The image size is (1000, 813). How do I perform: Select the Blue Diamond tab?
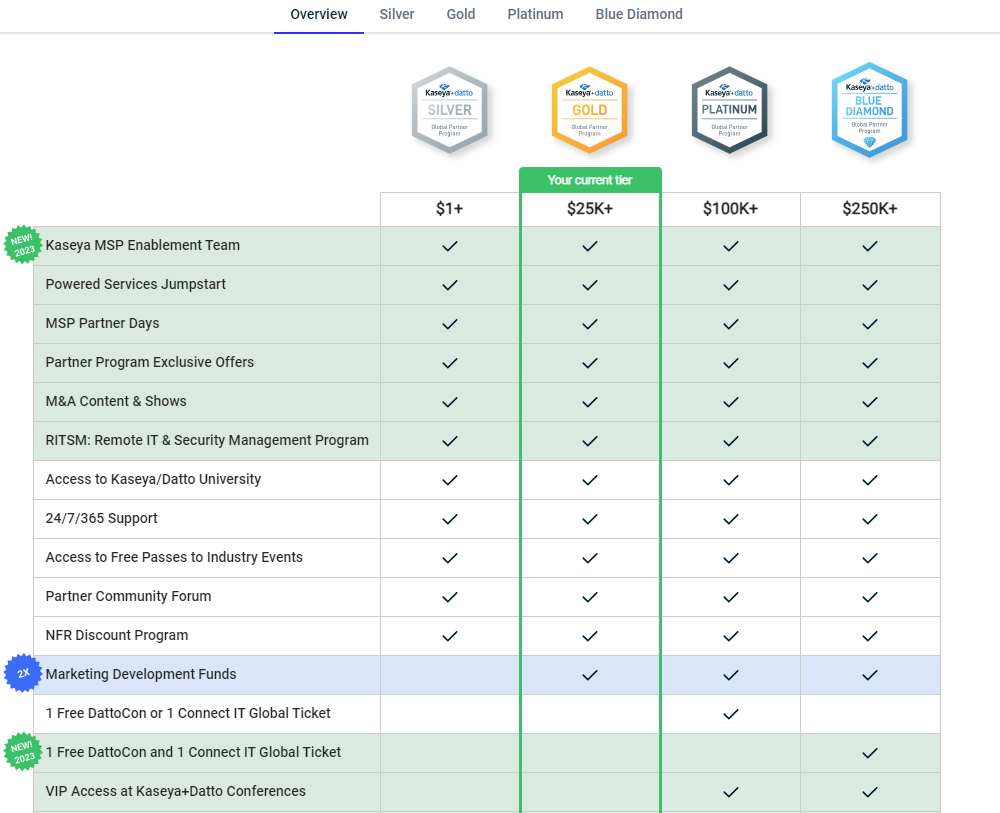coord(639,15)
